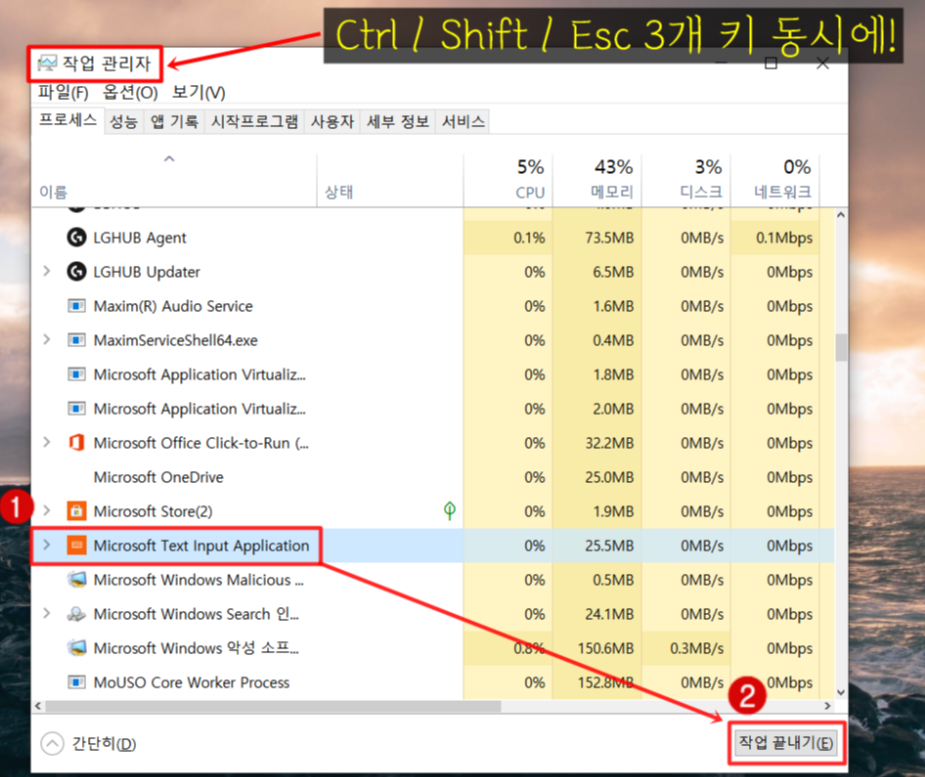The height and width of the screenshot is (777, 925).
Task: Click the MaximServiceShell64.exe process icon
Action: coord(76,340)
